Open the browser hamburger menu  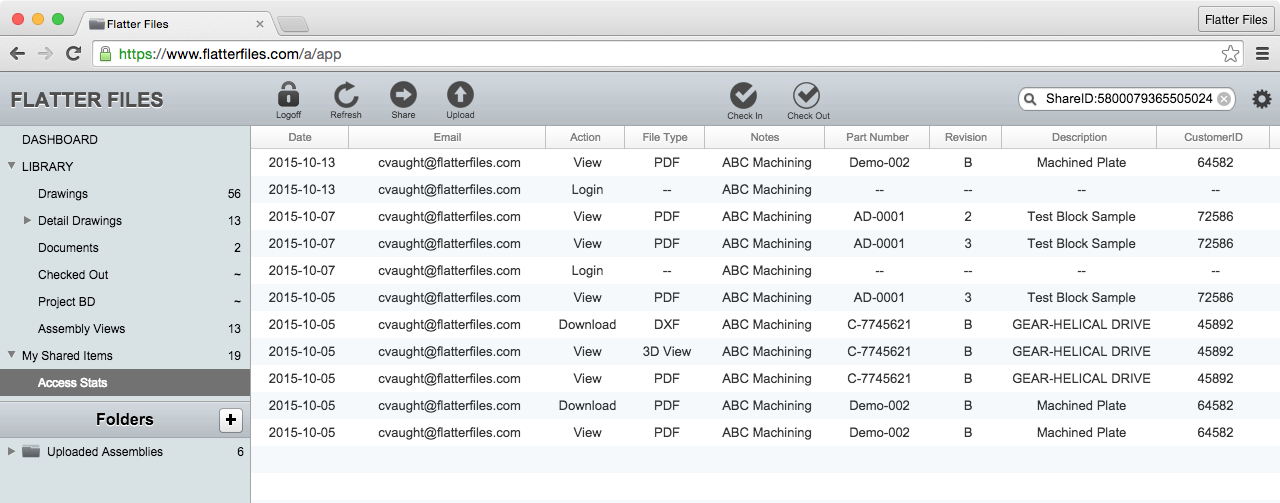click(1262, 54)
